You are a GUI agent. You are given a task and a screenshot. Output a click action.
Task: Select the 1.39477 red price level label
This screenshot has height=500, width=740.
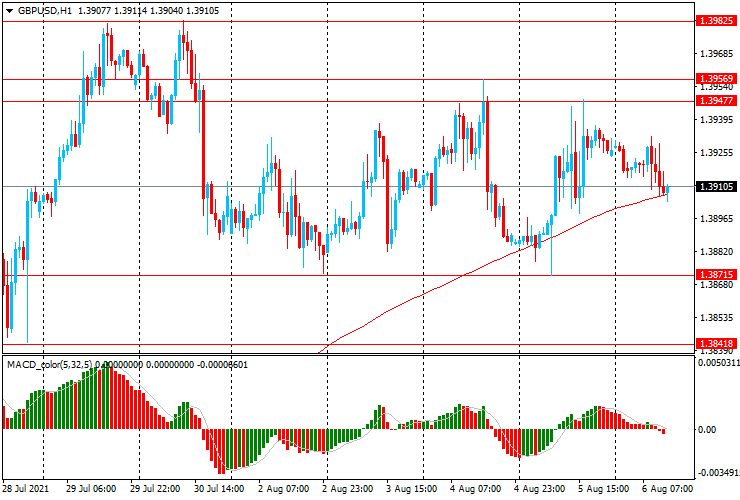point(716,101)
